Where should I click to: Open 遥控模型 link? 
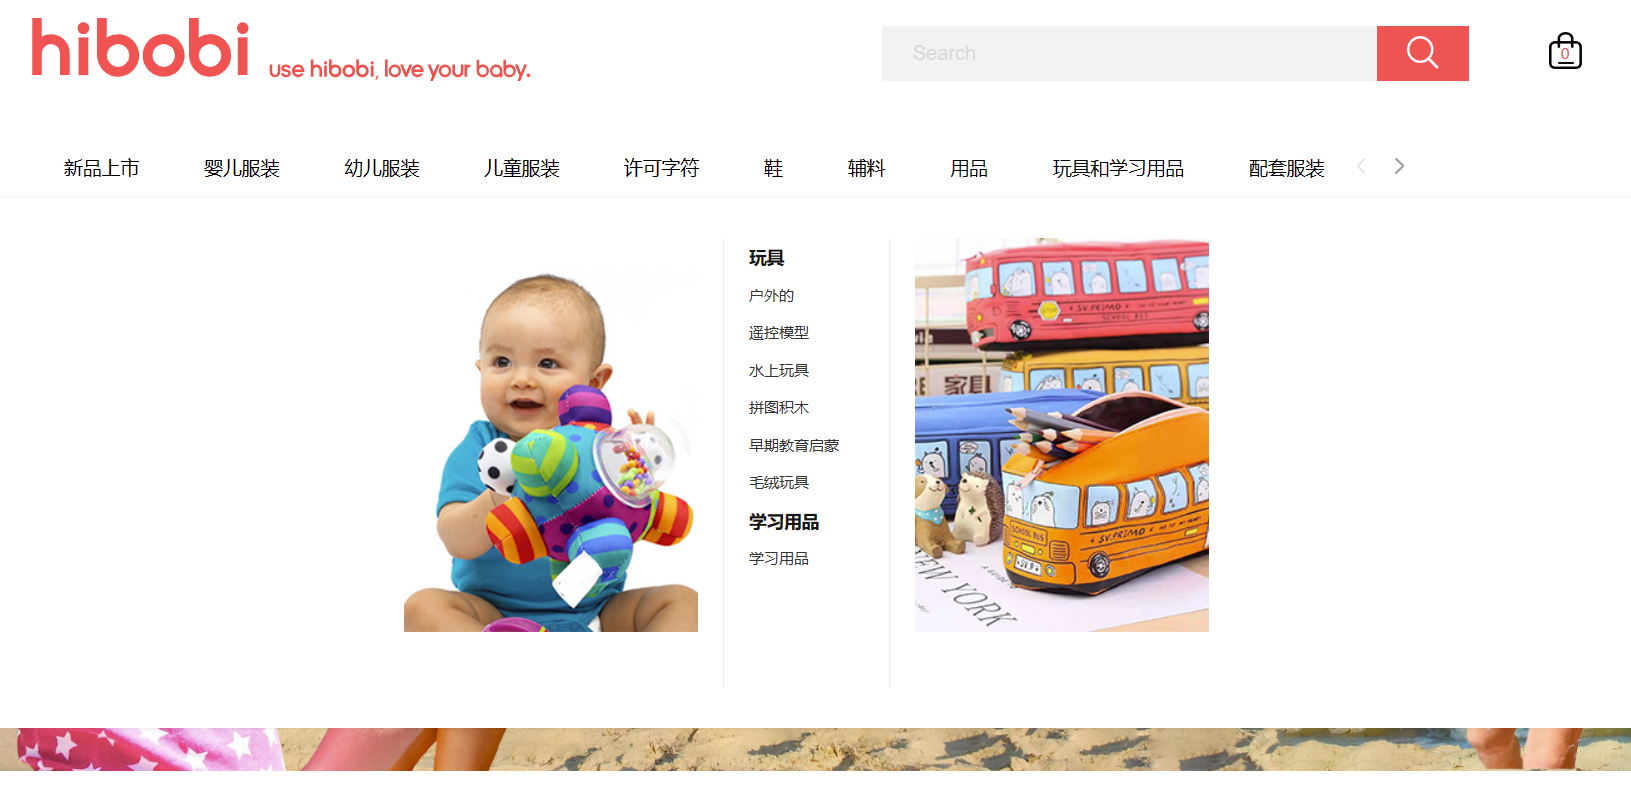[779, 333]
